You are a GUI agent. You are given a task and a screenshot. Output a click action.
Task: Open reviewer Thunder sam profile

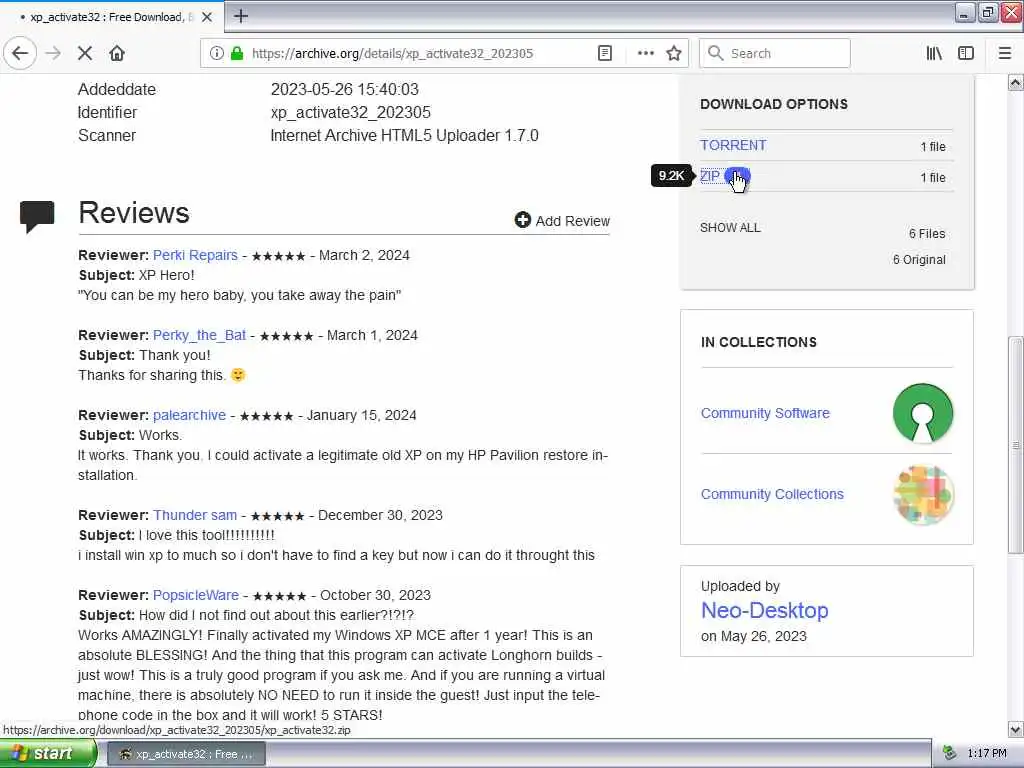point(195,515)
